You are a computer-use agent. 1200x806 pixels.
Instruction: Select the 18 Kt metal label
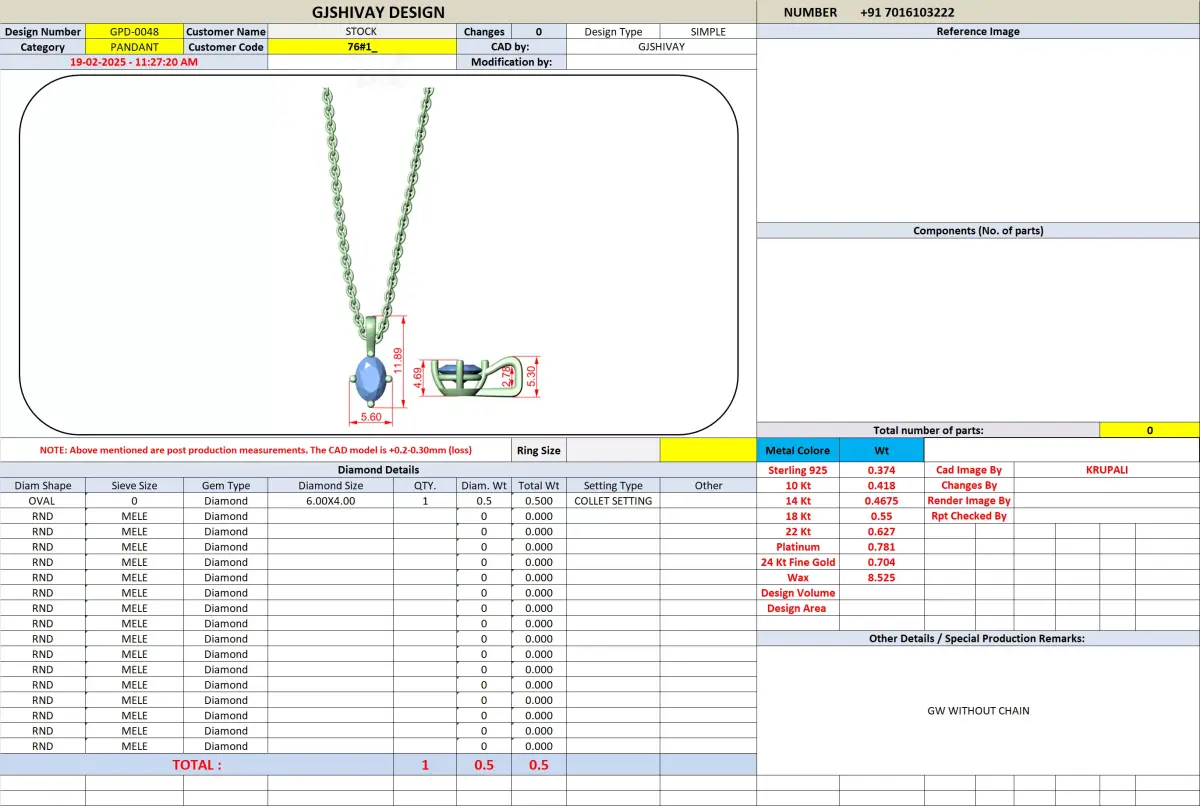pyautogui.click(x=798, y=516)
